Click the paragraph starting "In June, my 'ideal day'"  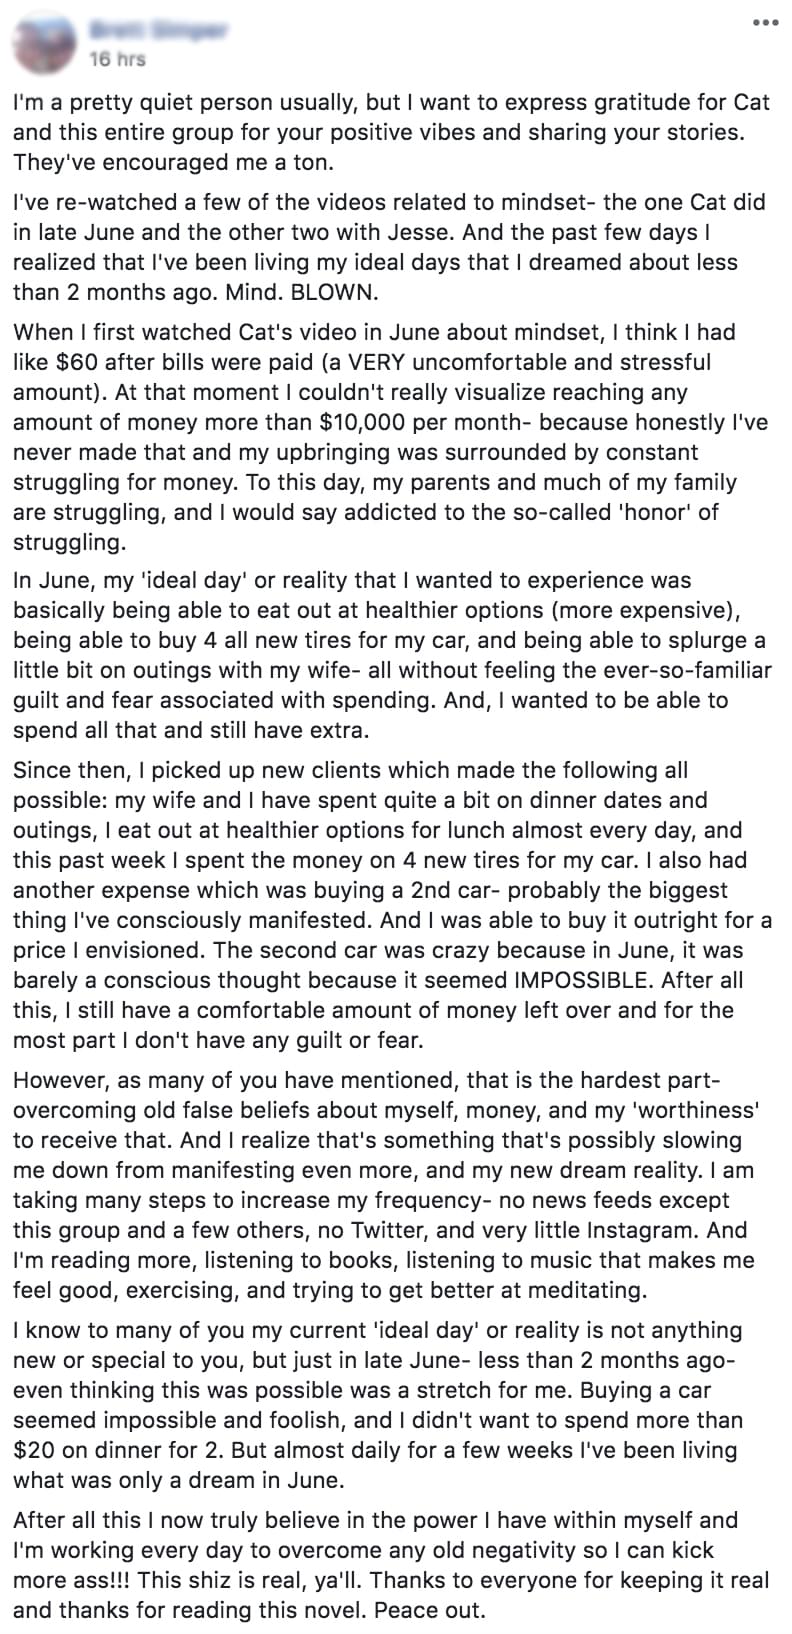(x=390, y=655)
